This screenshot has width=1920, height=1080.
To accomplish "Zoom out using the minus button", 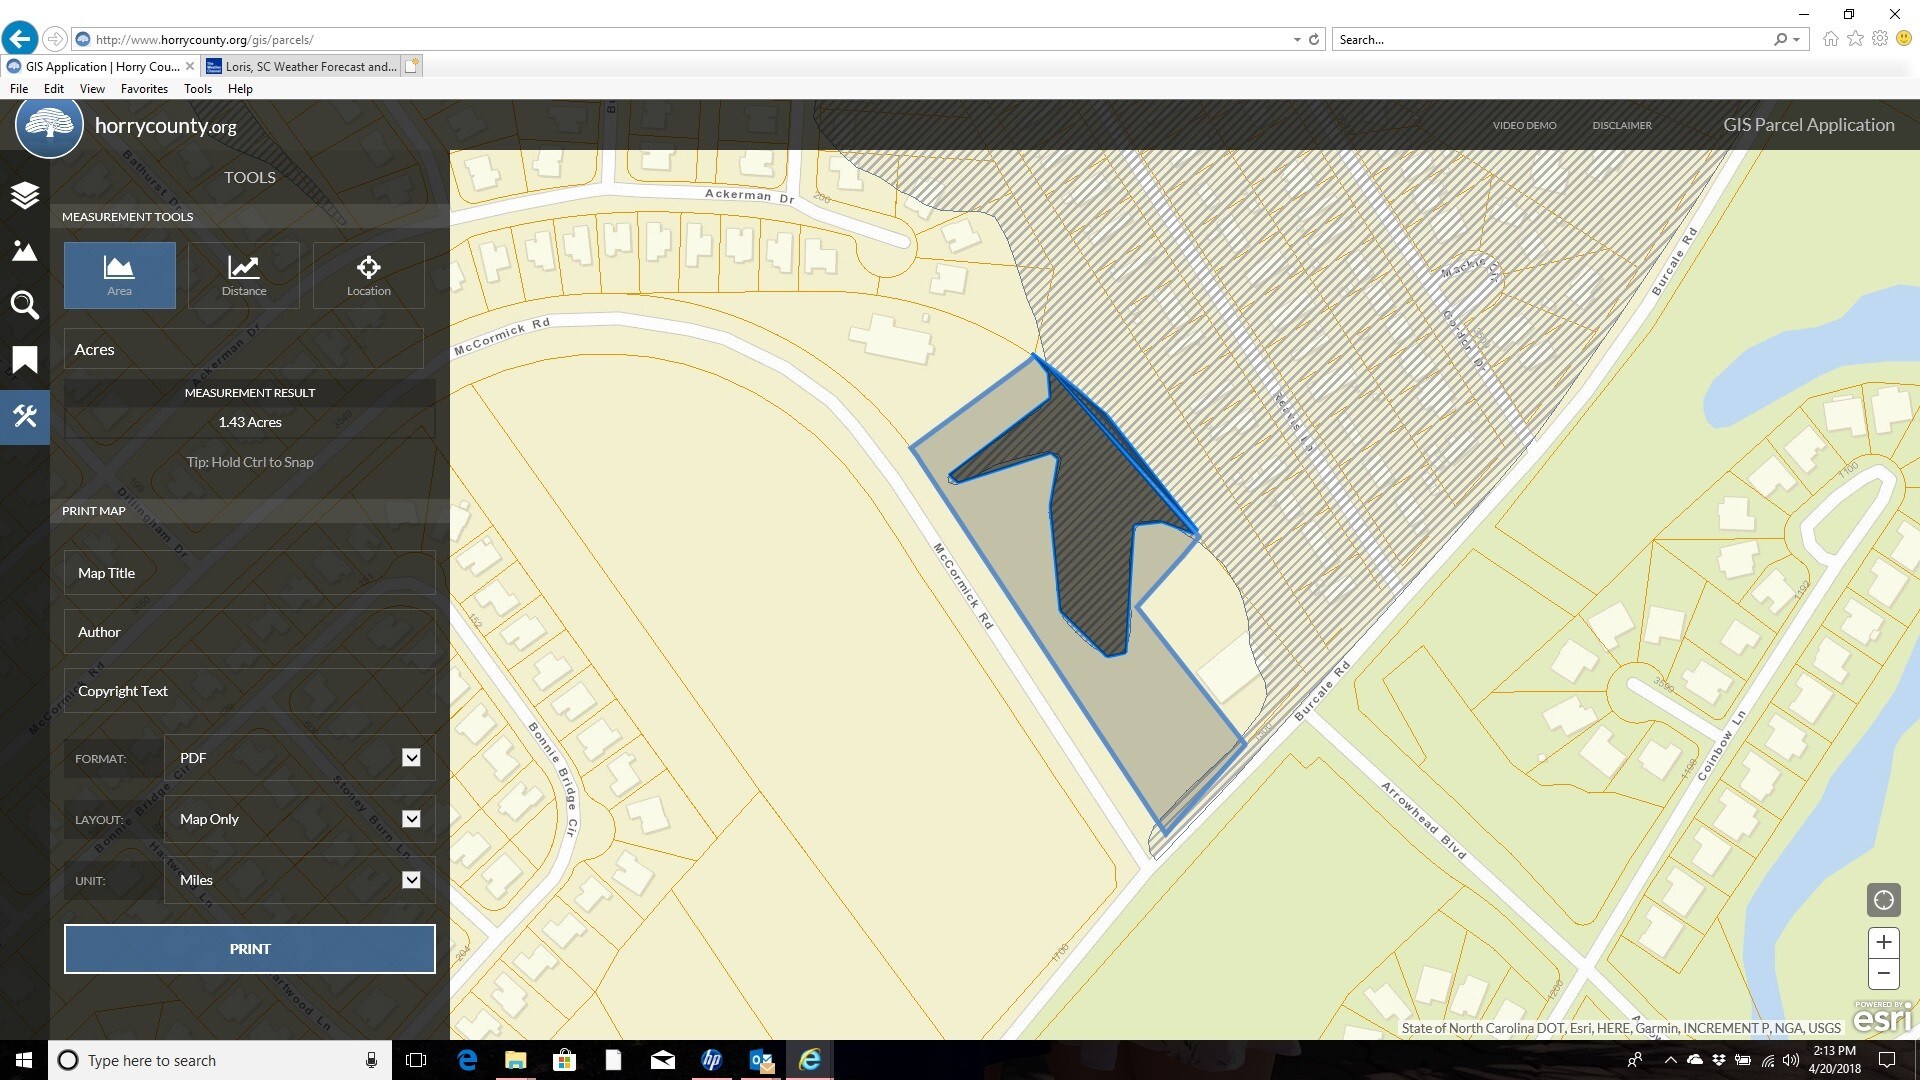I will point(1884,973).
